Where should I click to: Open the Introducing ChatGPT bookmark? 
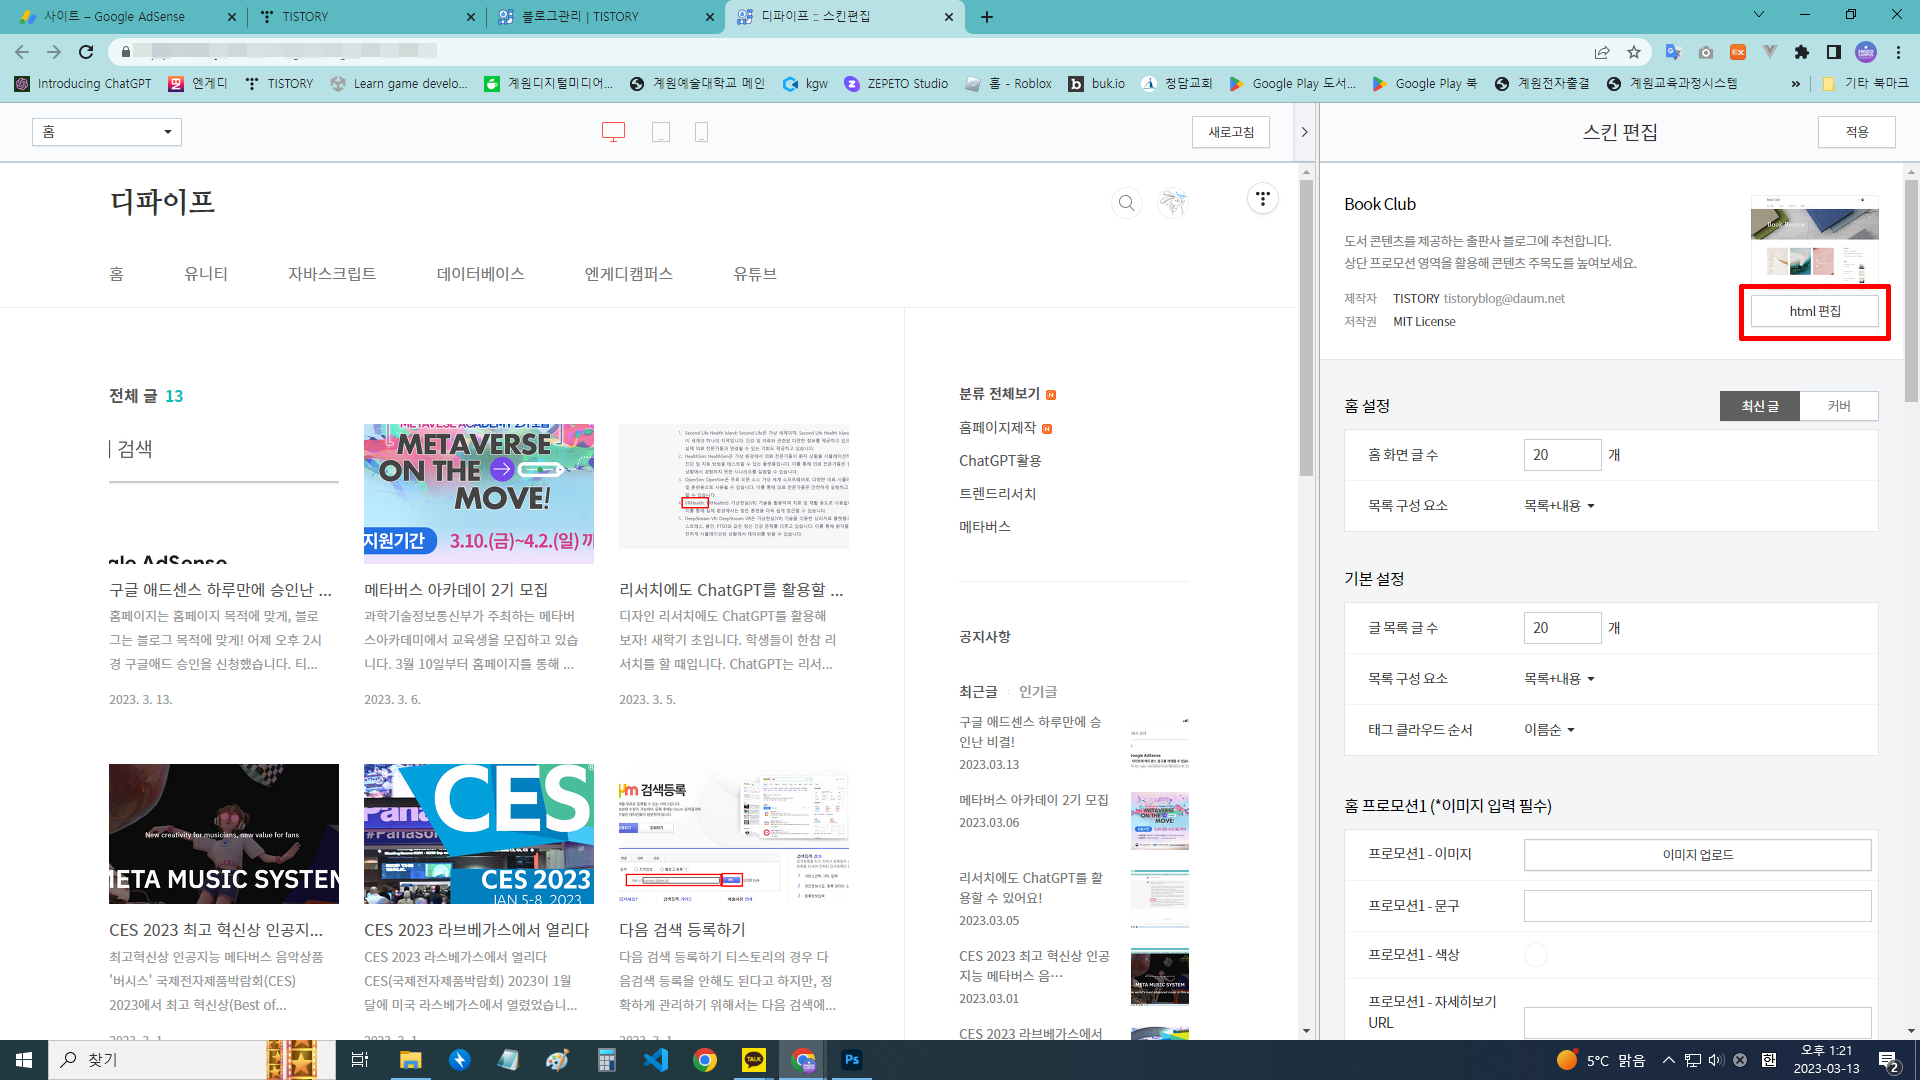click(x=83, y=84)
